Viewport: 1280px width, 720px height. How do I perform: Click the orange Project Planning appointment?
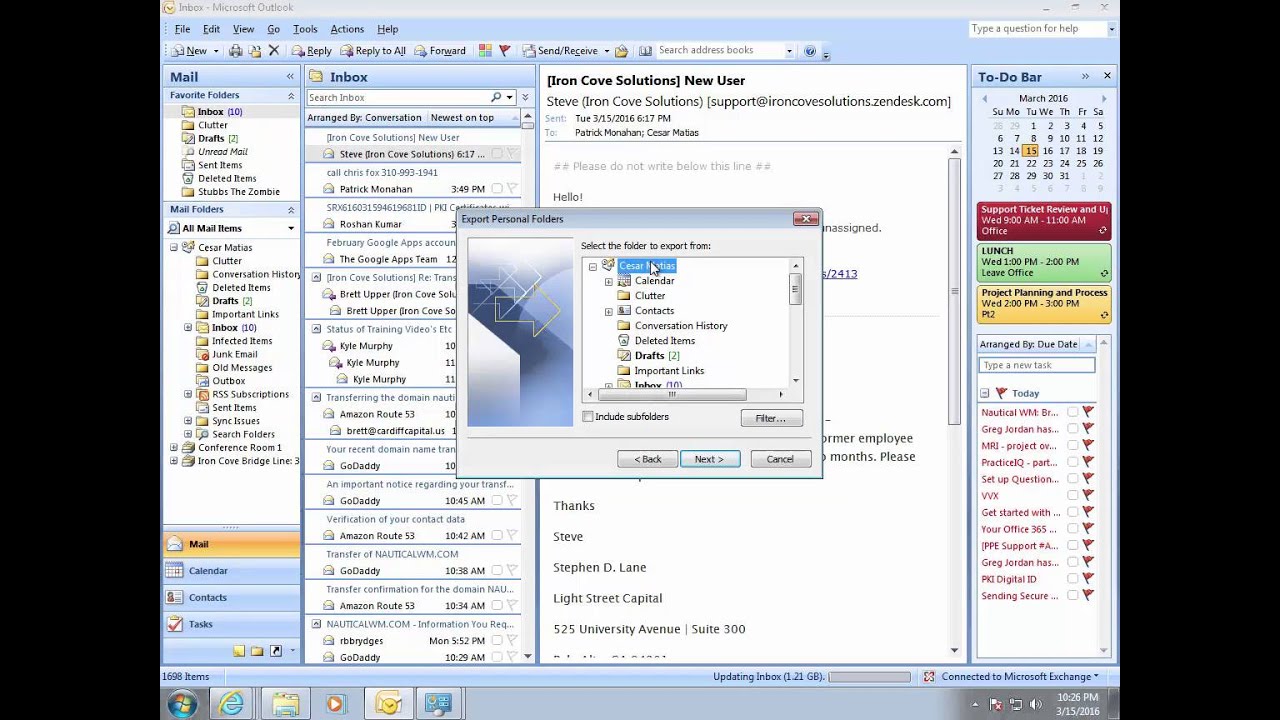pos(1044,303)
